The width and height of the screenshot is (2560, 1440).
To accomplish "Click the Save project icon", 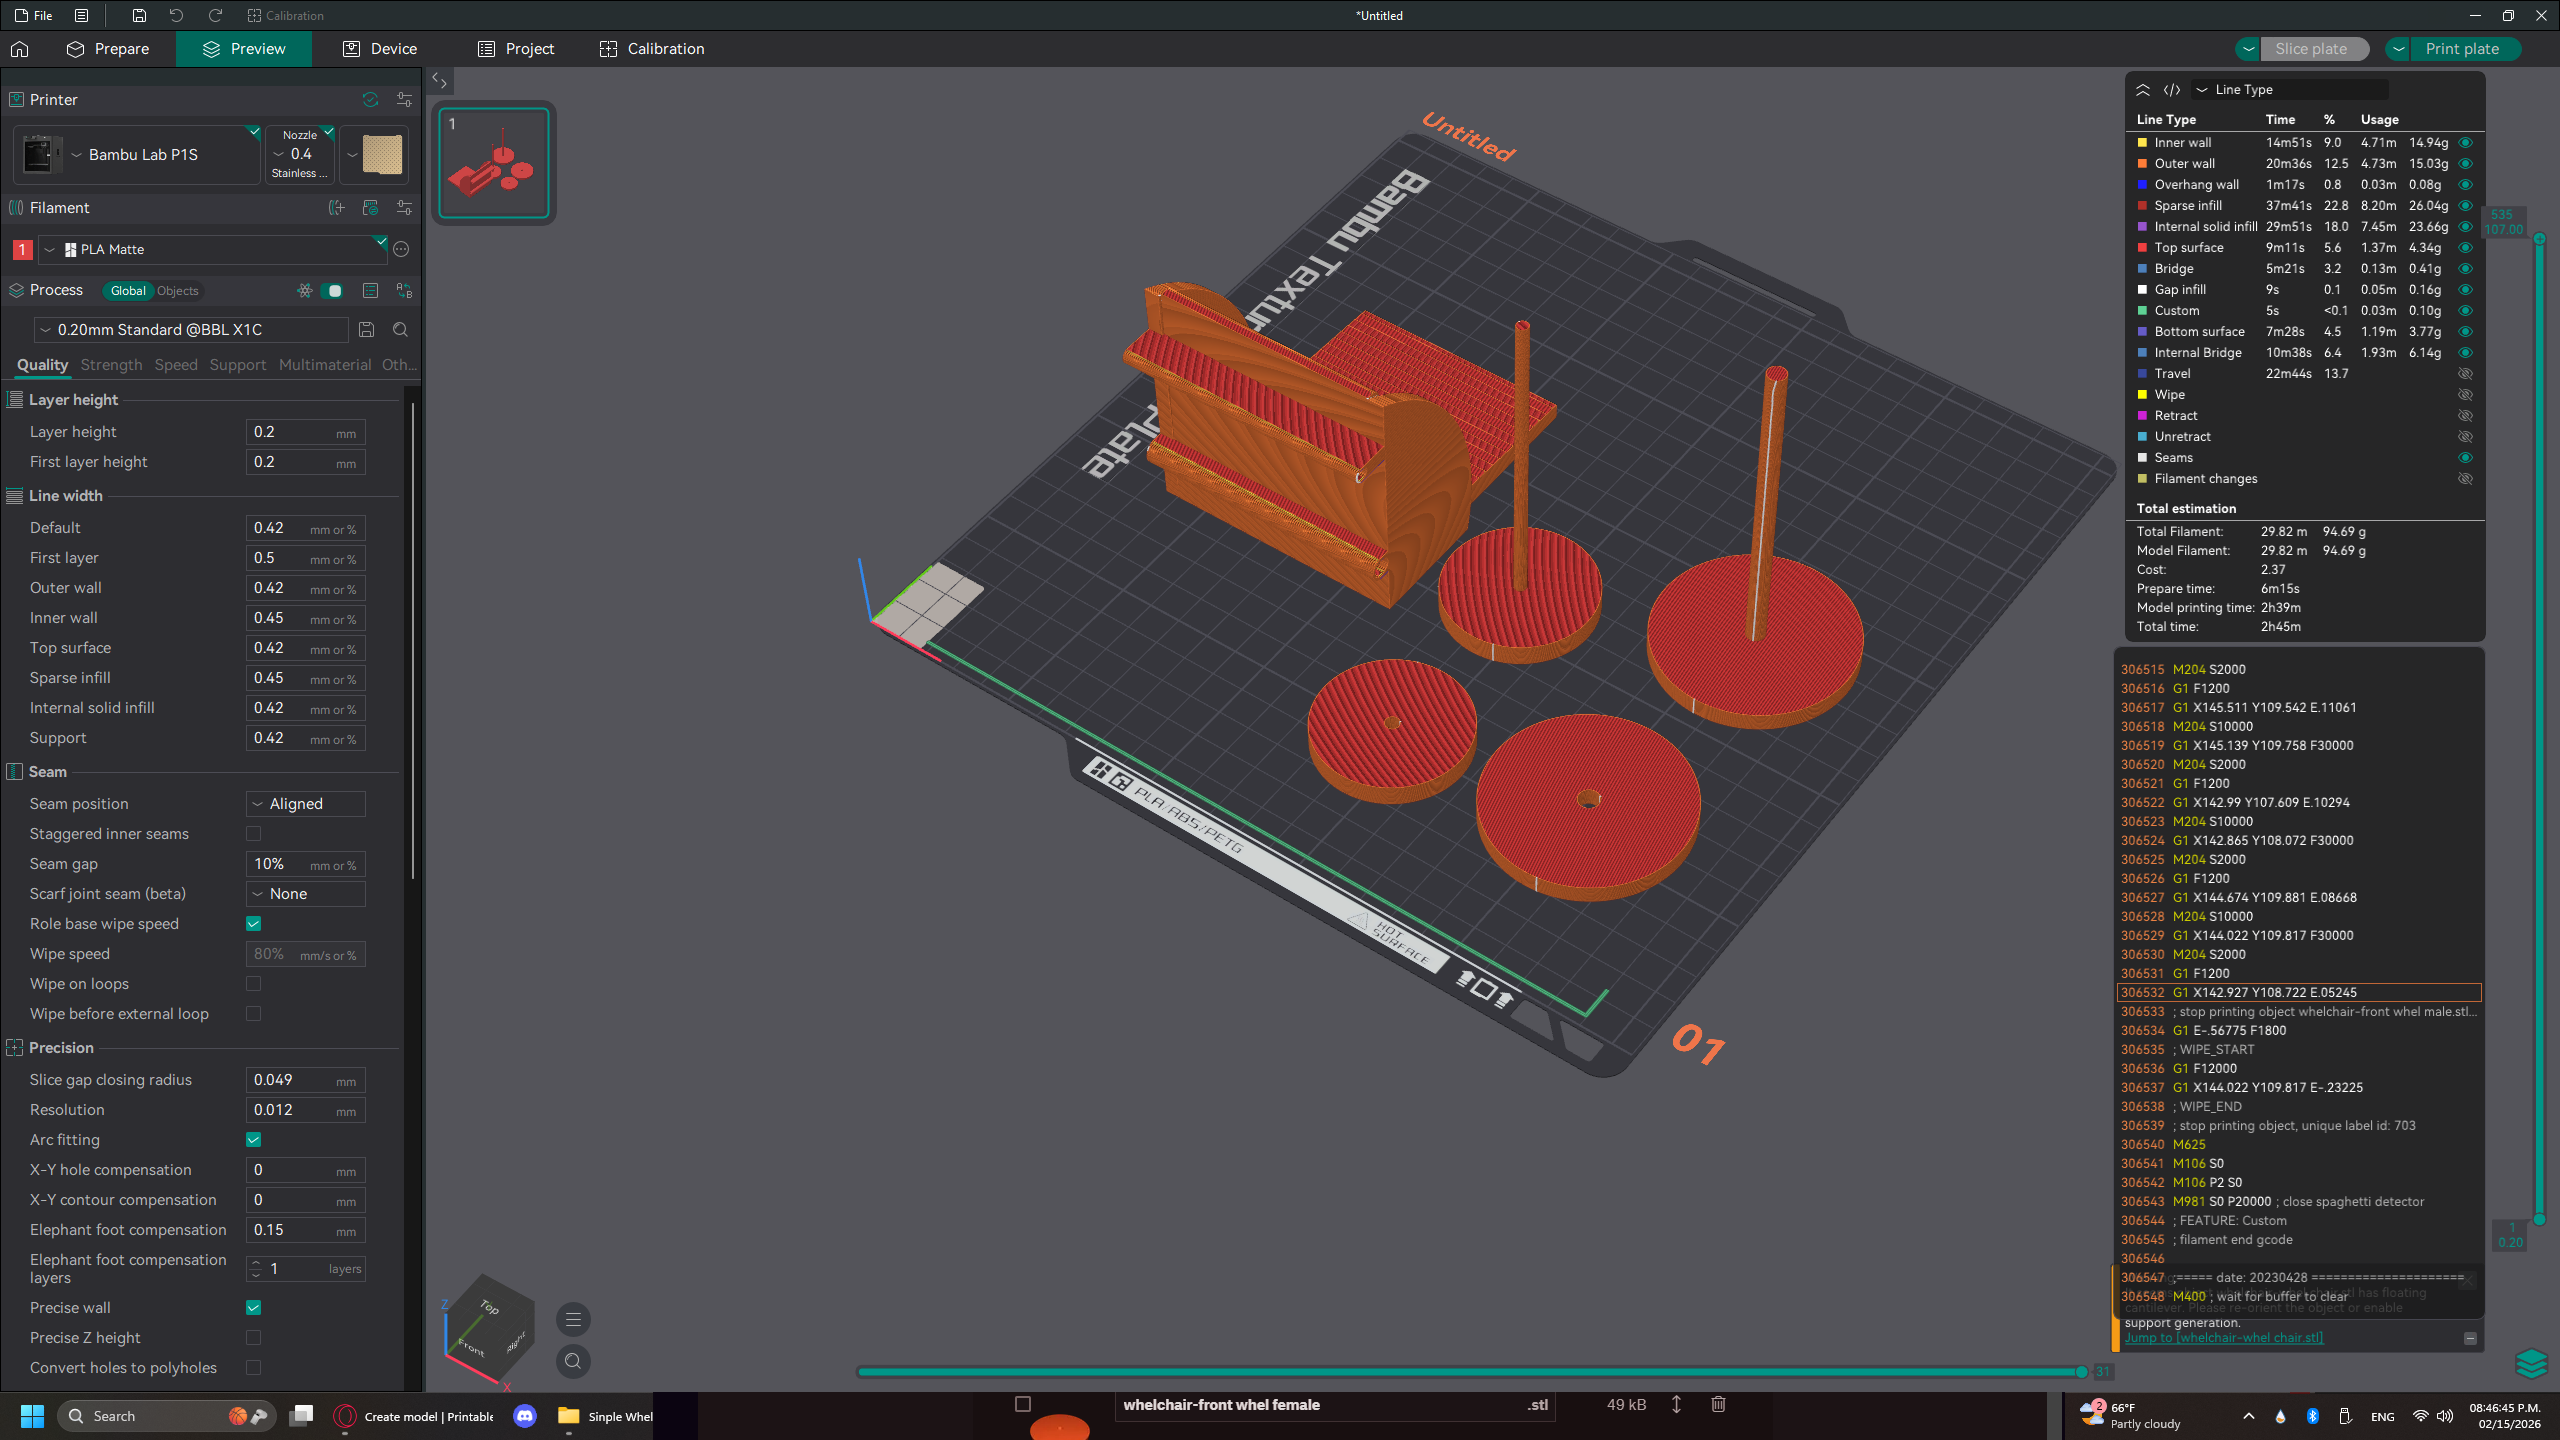I will 139,15.
